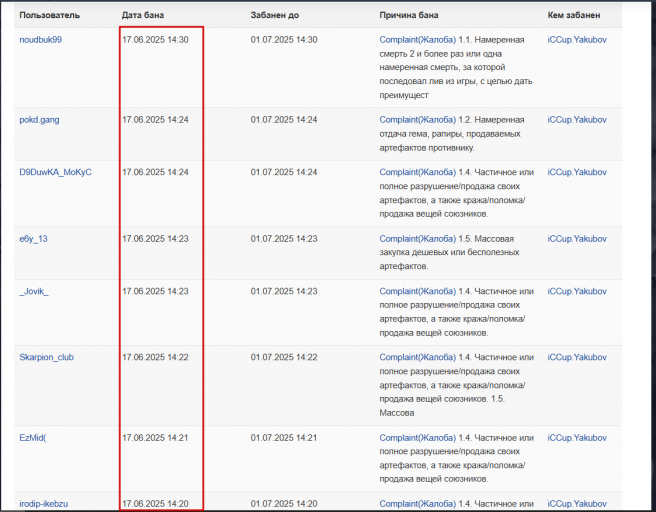Open iCCup.Yakubov admin link in e6y_13 row
Image resolution: width=656 pixels, height=512 pixels.
click(x=577, y=239)
